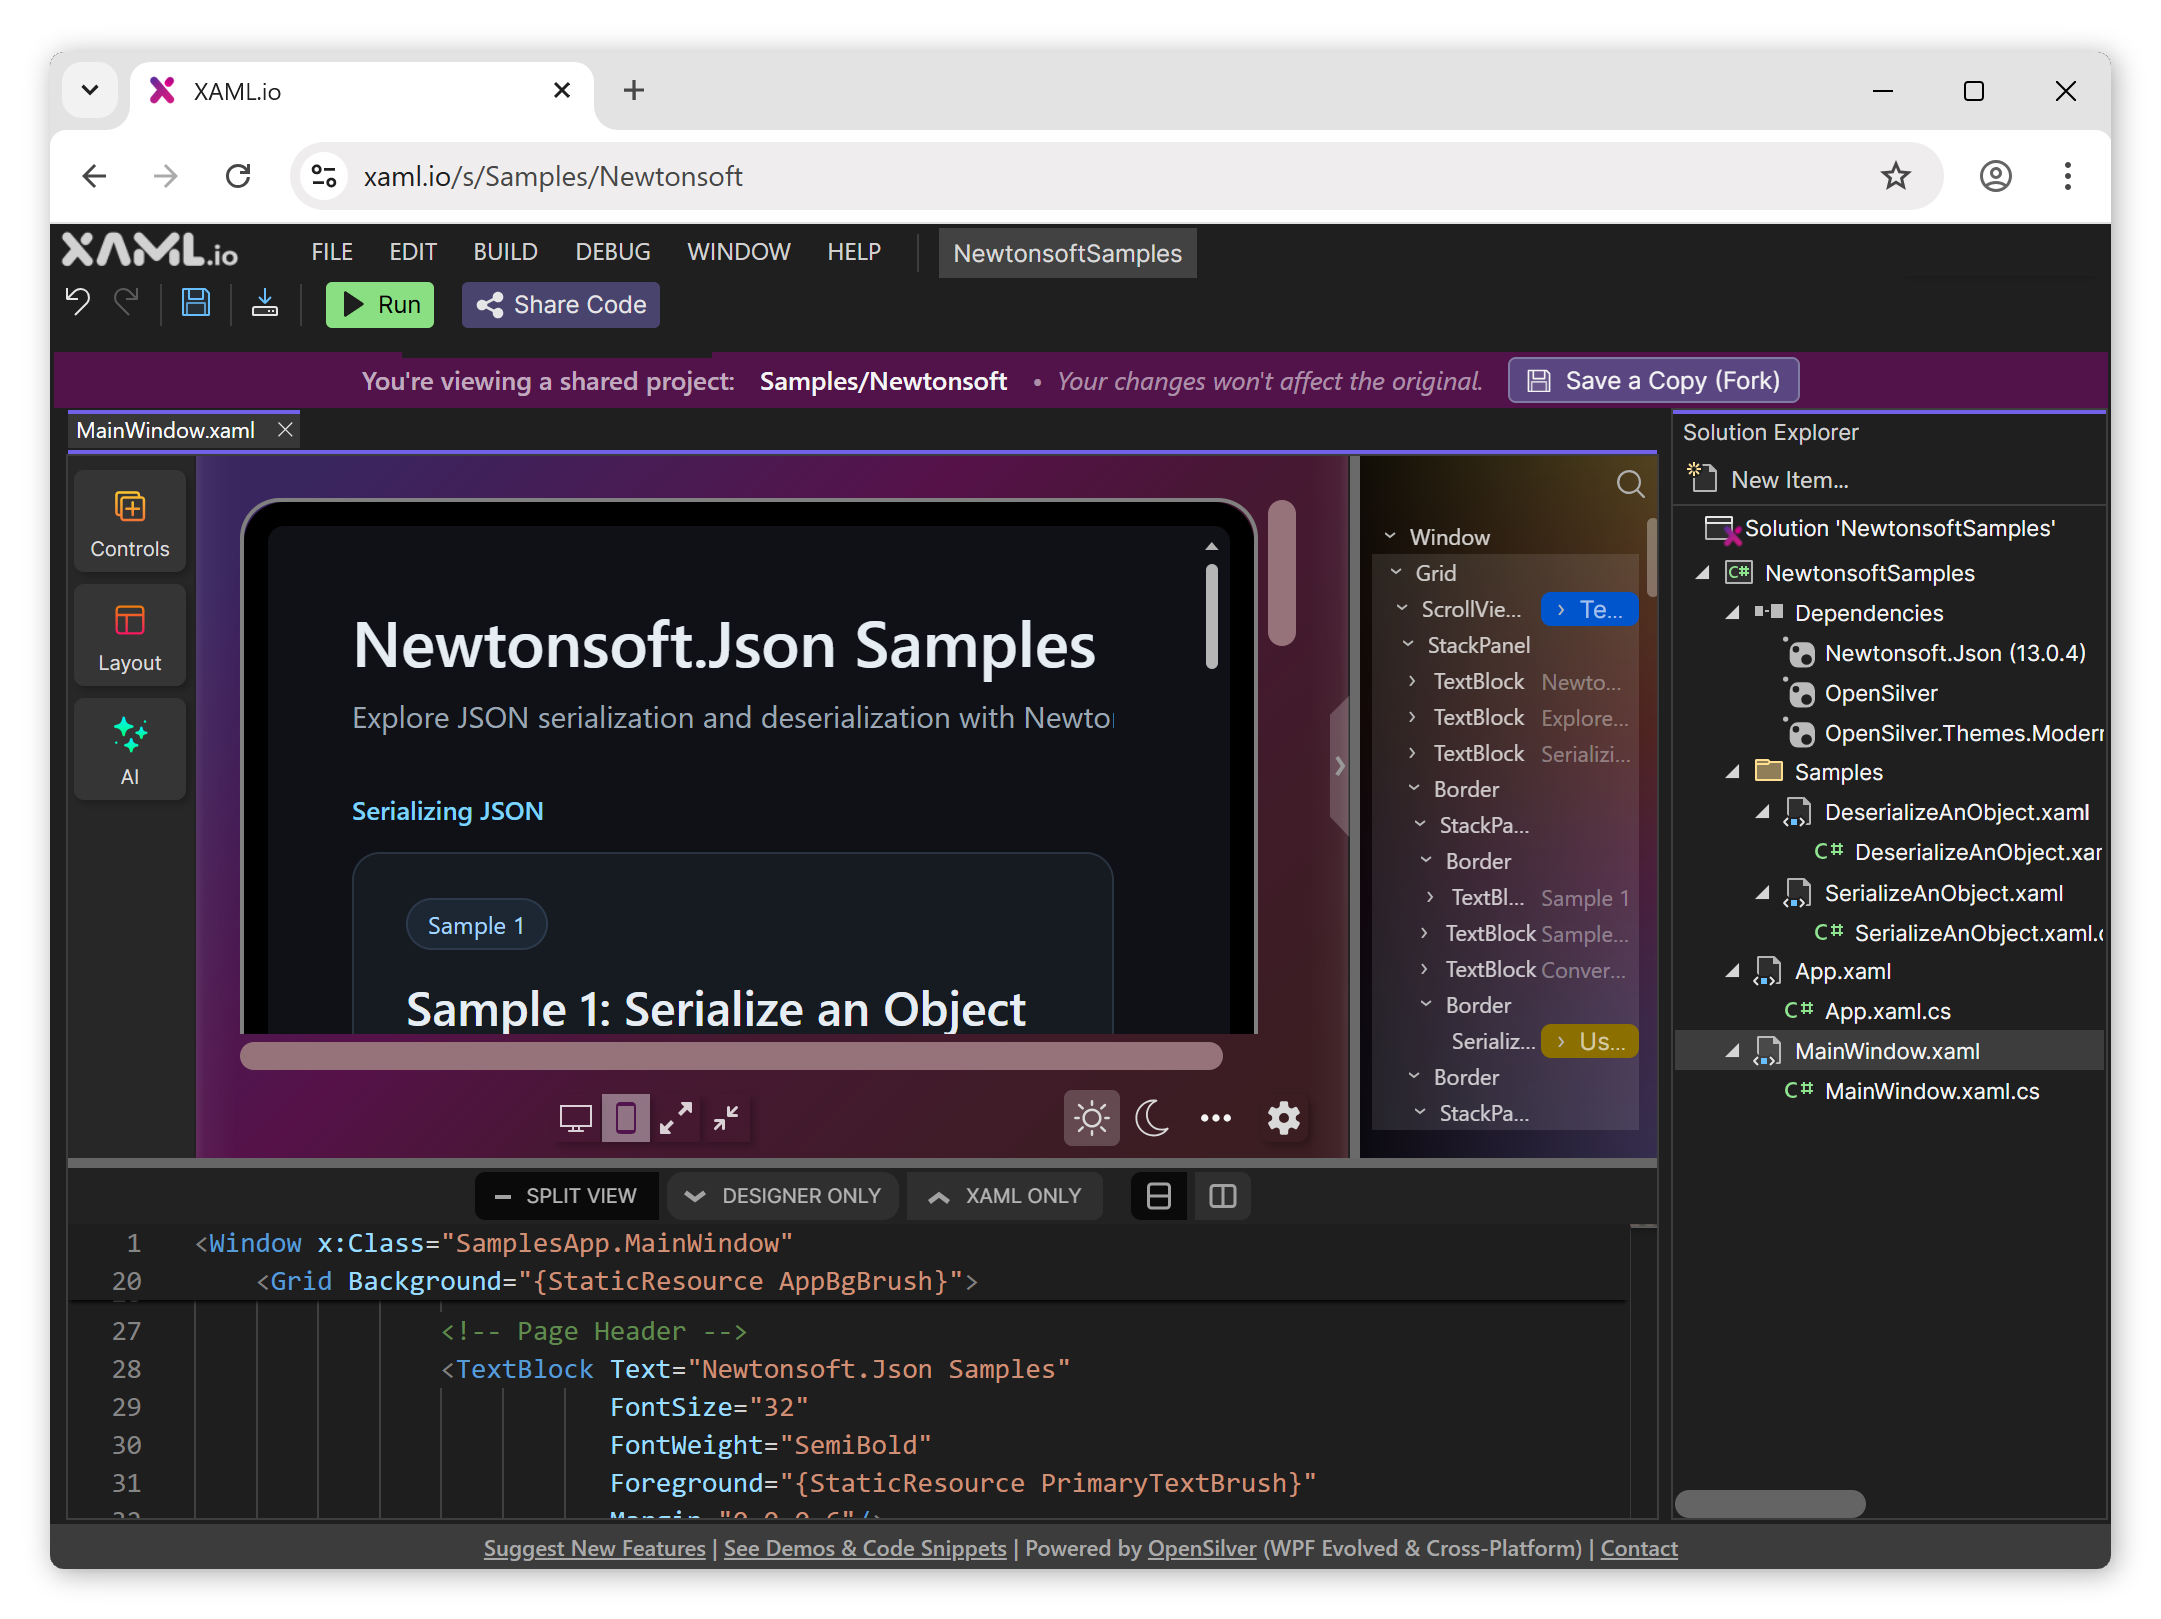Follow the Suggest New Features link
Viewport: 2161px width, 1619px height.
point(594,1548)
